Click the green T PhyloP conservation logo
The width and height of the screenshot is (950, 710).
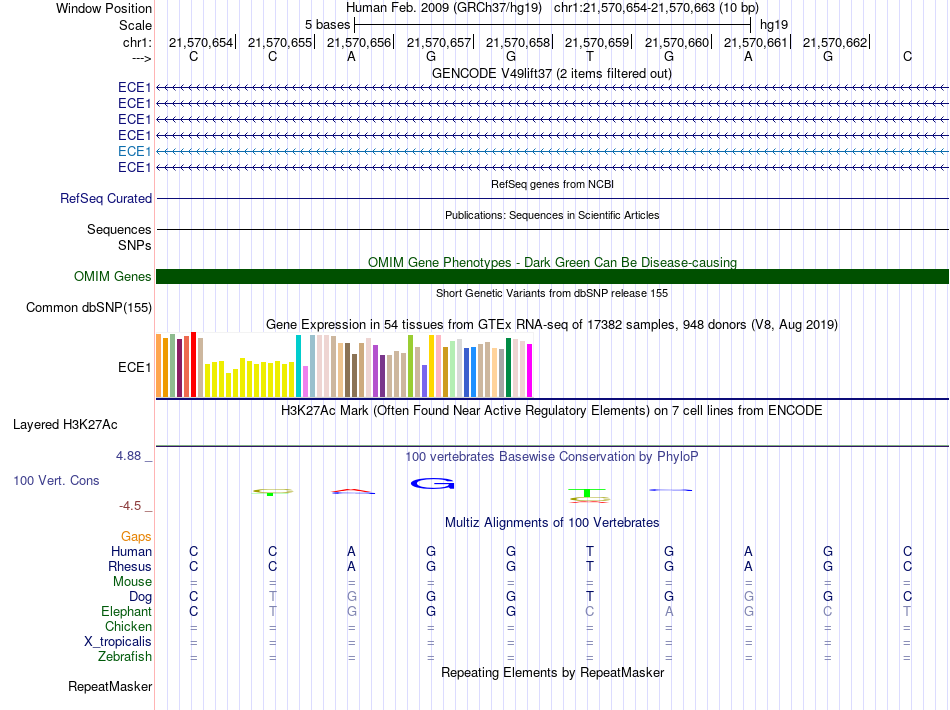pos(586,493)
